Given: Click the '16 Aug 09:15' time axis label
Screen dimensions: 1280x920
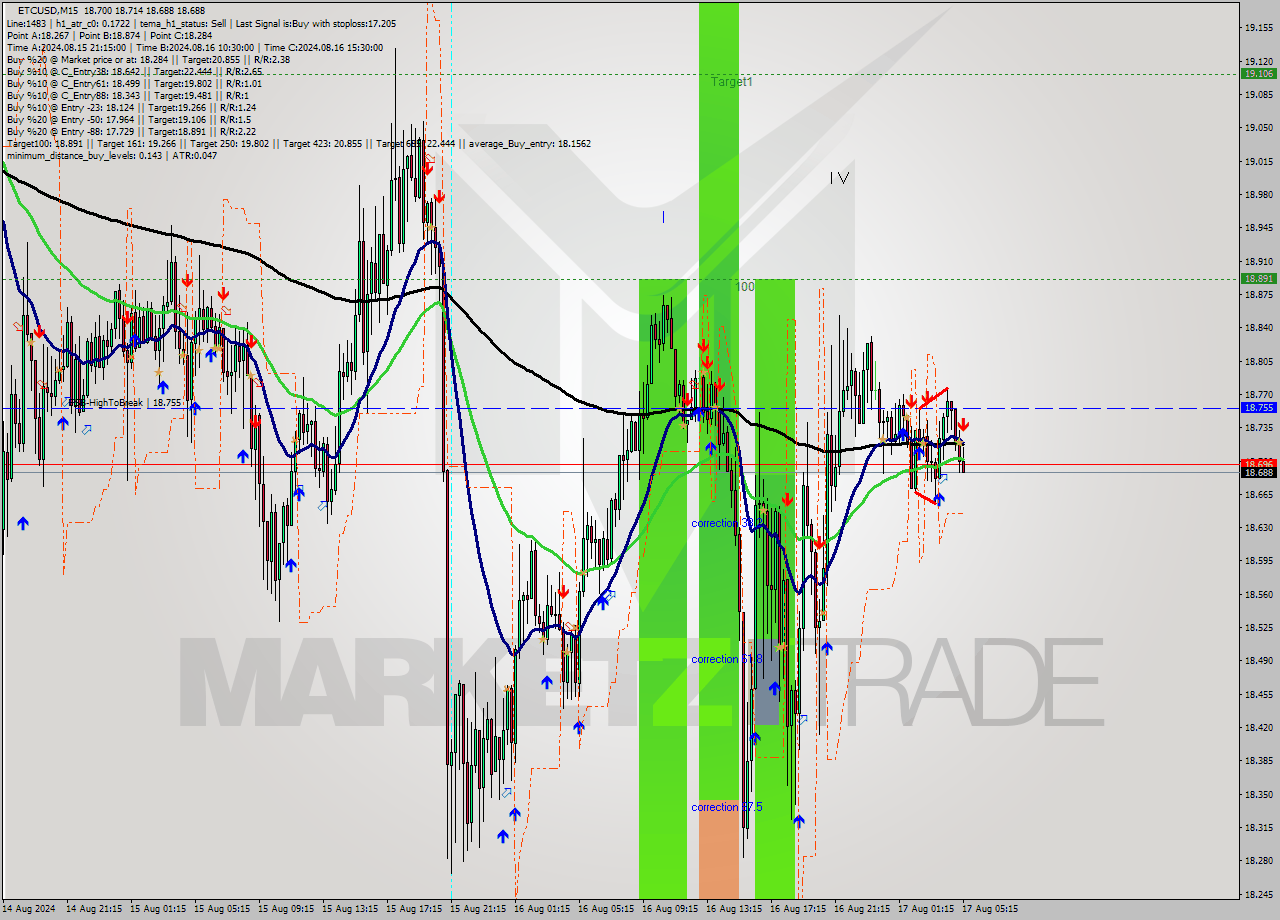Looking at the screenshot, I should pyautogui.click(x=670, y=909).
